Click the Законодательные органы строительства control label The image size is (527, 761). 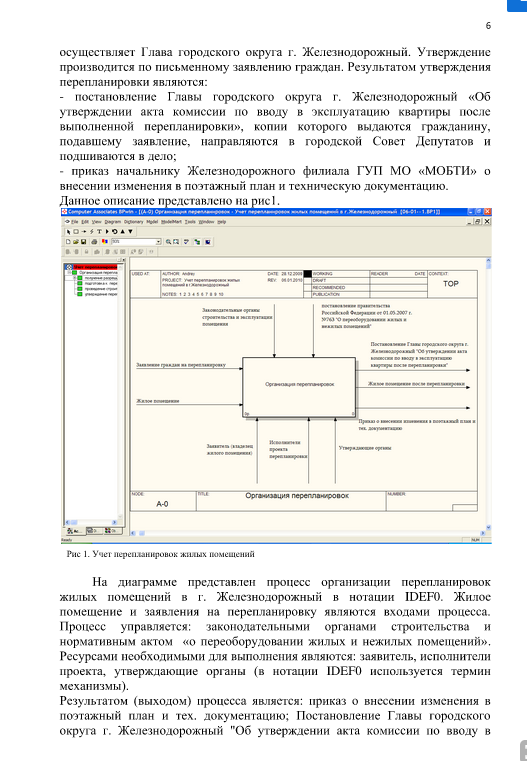(237, 316)
